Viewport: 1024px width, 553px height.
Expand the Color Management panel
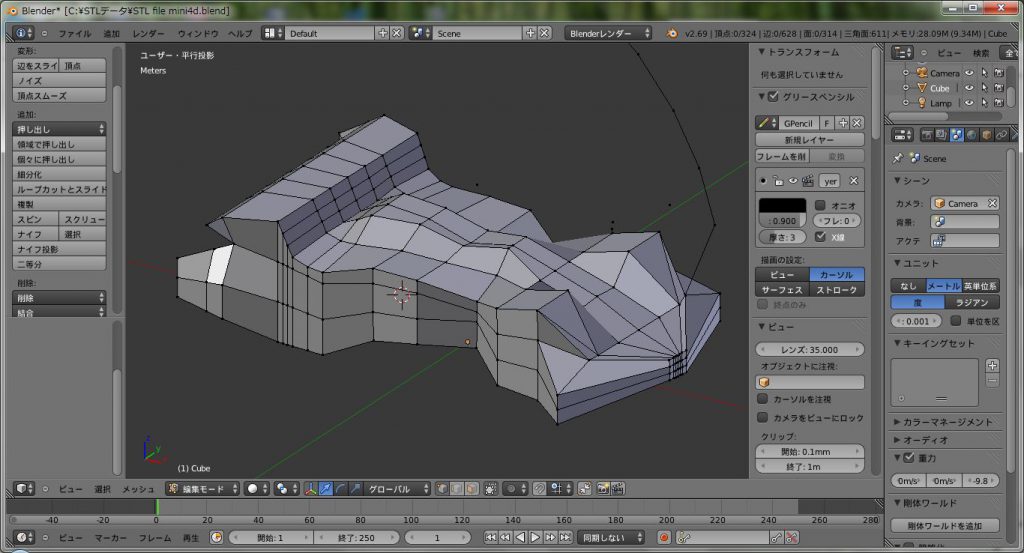(x=897, y=422)
